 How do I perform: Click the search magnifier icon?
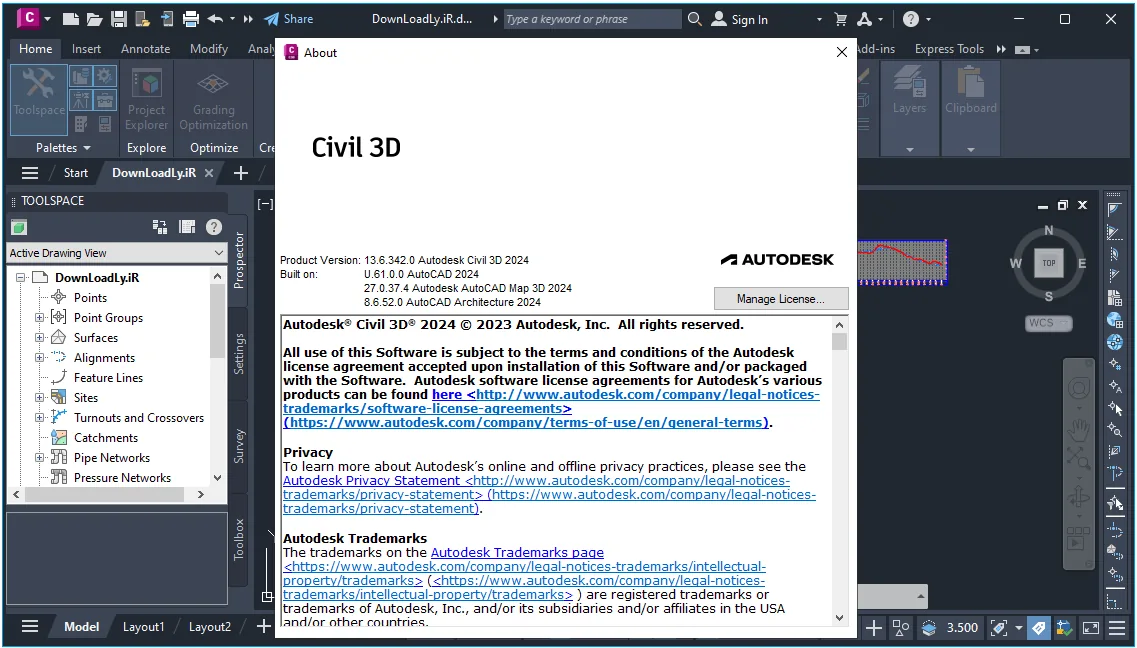pyautogui.click(x=695, y=19)
